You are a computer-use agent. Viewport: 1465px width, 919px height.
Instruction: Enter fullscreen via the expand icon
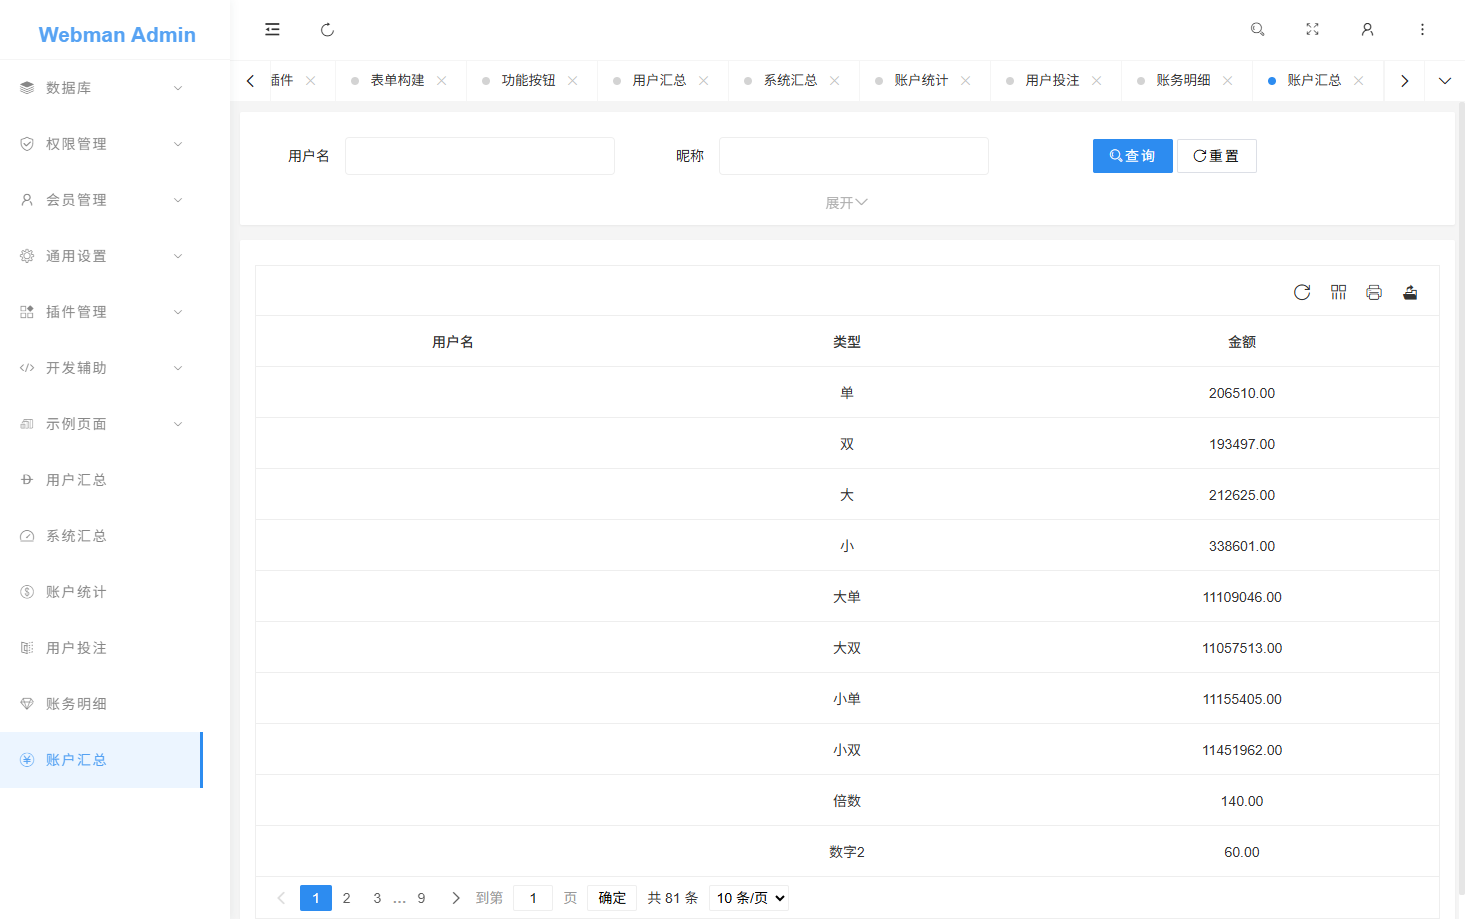(1312, 29)
